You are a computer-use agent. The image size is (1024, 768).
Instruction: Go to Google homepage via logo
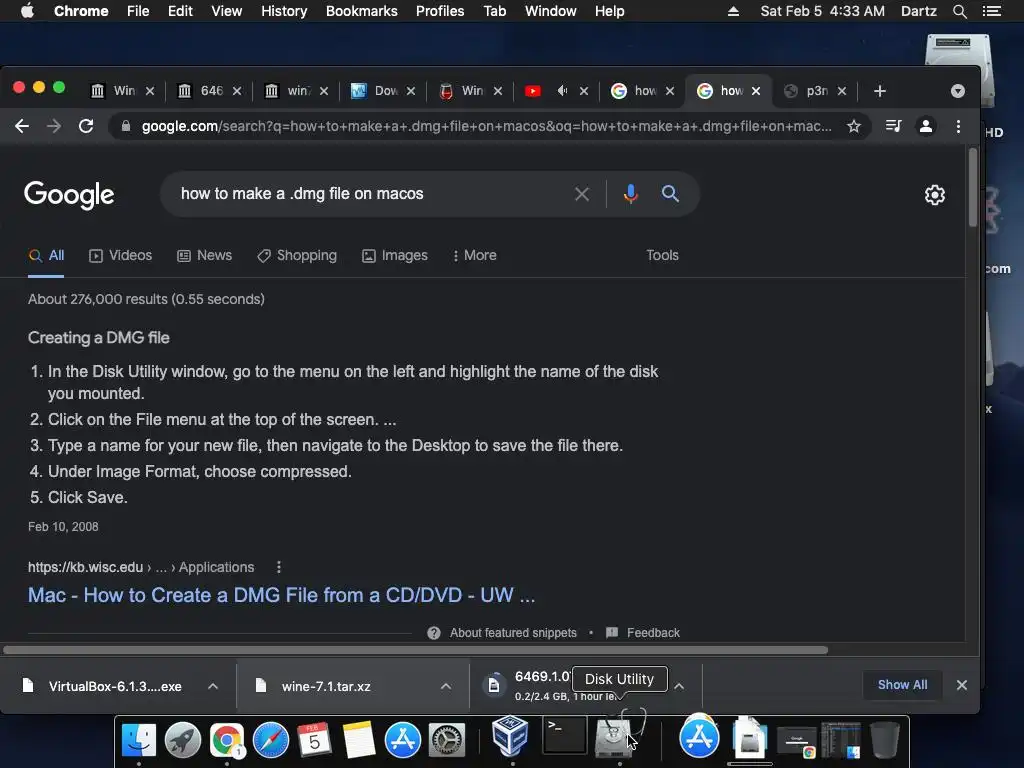(x=69, y=195)
